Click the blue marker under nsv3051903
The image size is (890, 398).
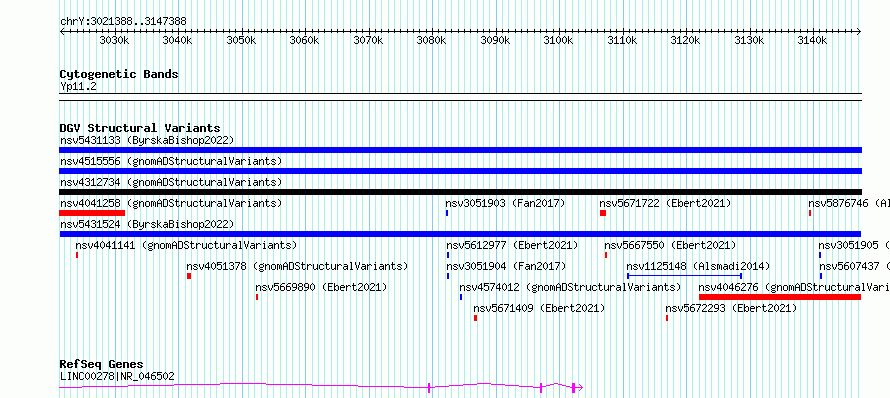click(447, 213)
